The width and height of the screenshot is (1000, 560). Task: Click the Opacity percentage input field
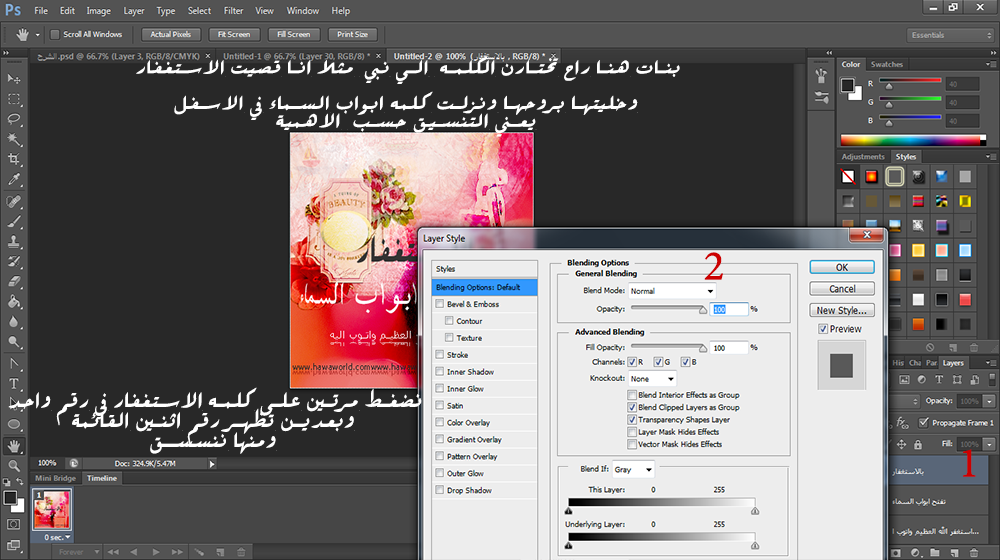click(729, 310)
